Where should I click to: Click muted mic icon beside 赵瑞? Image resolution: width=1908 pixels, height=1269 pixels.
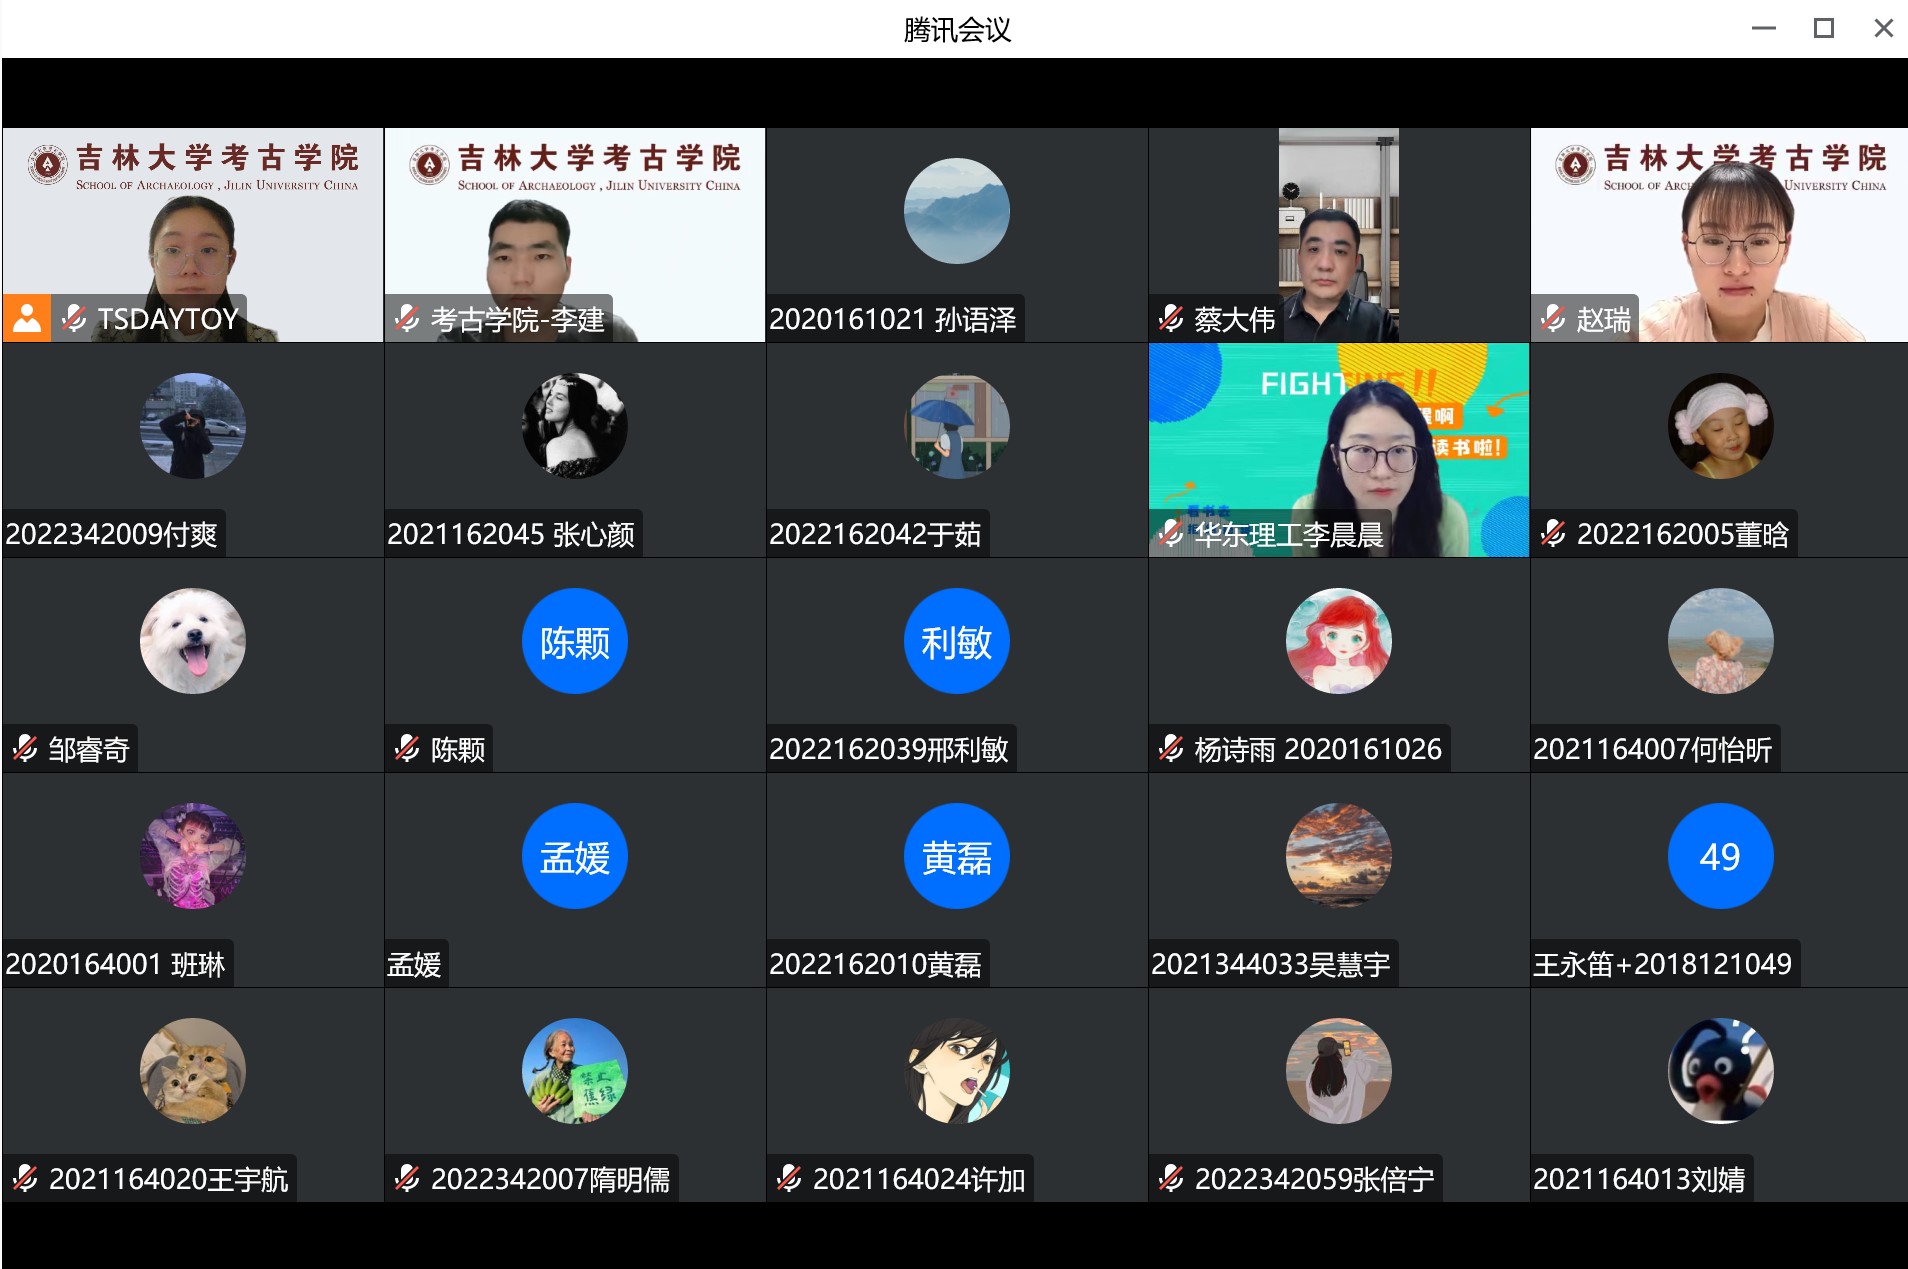[x=1553, y=319]
